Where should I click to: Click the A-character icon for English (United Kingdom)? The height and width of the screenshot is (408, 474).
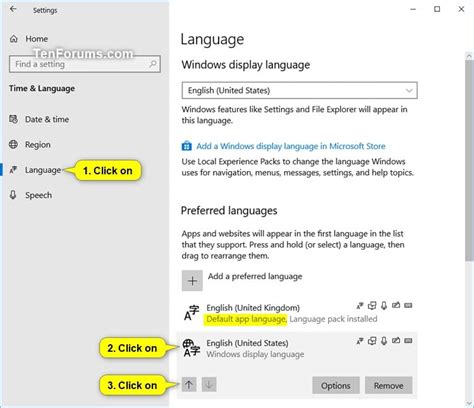coord(192,313)
